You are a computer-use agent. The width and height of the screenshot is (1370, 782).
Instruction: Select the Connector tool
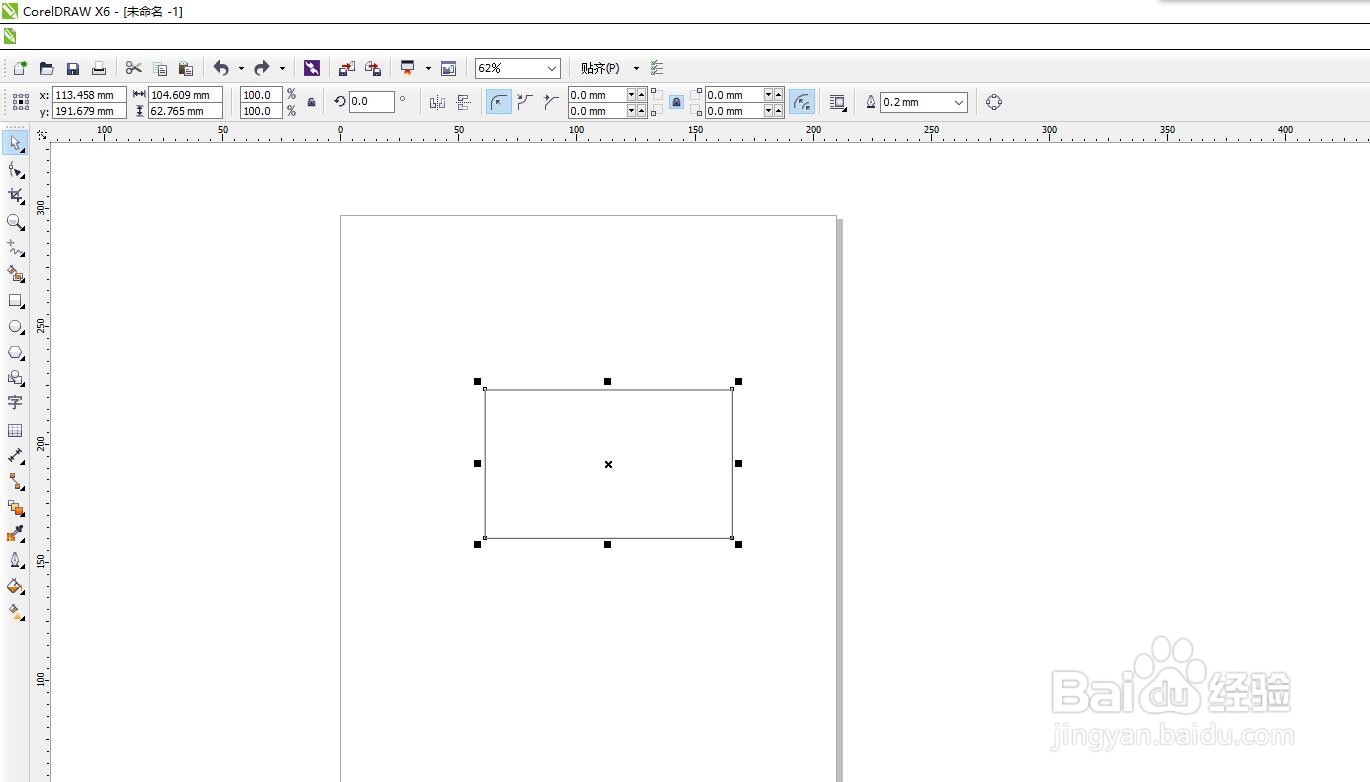(15, 482)
